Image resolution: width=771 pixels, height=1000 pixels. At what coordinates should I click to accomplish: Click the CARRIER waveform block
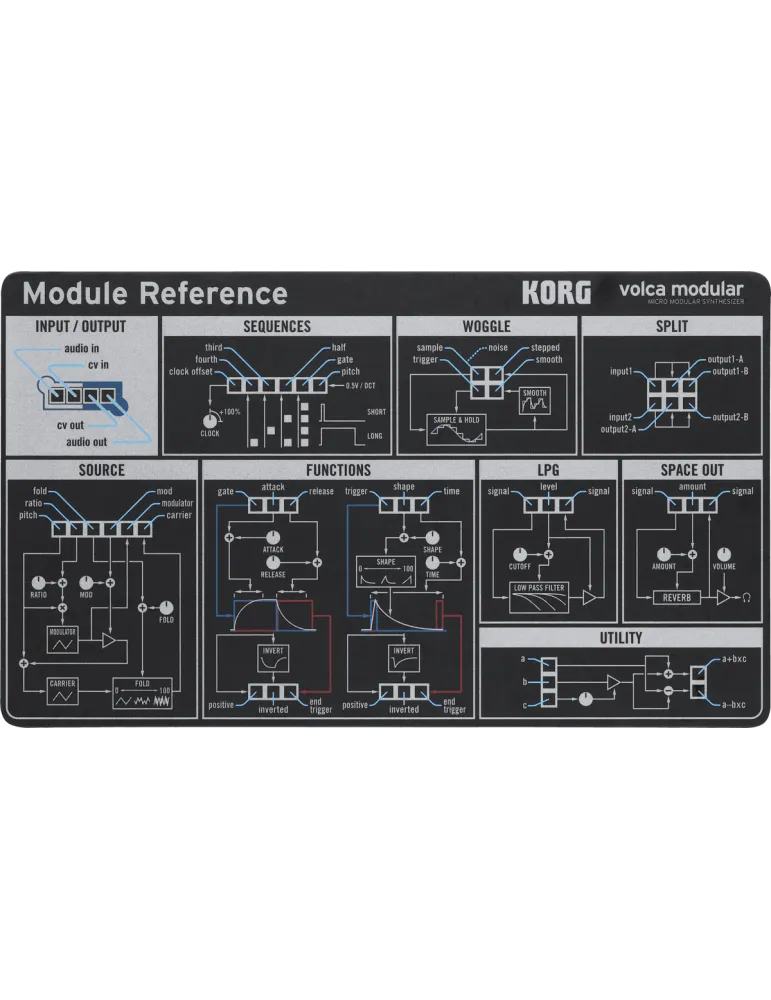(x=62, y=691)
